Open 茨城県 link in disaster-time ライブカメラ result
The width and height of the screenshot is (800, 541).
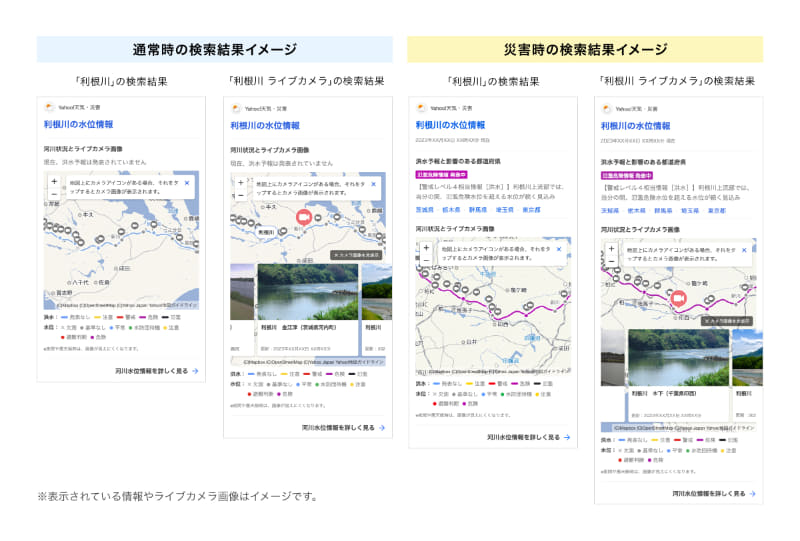(610, 211)
